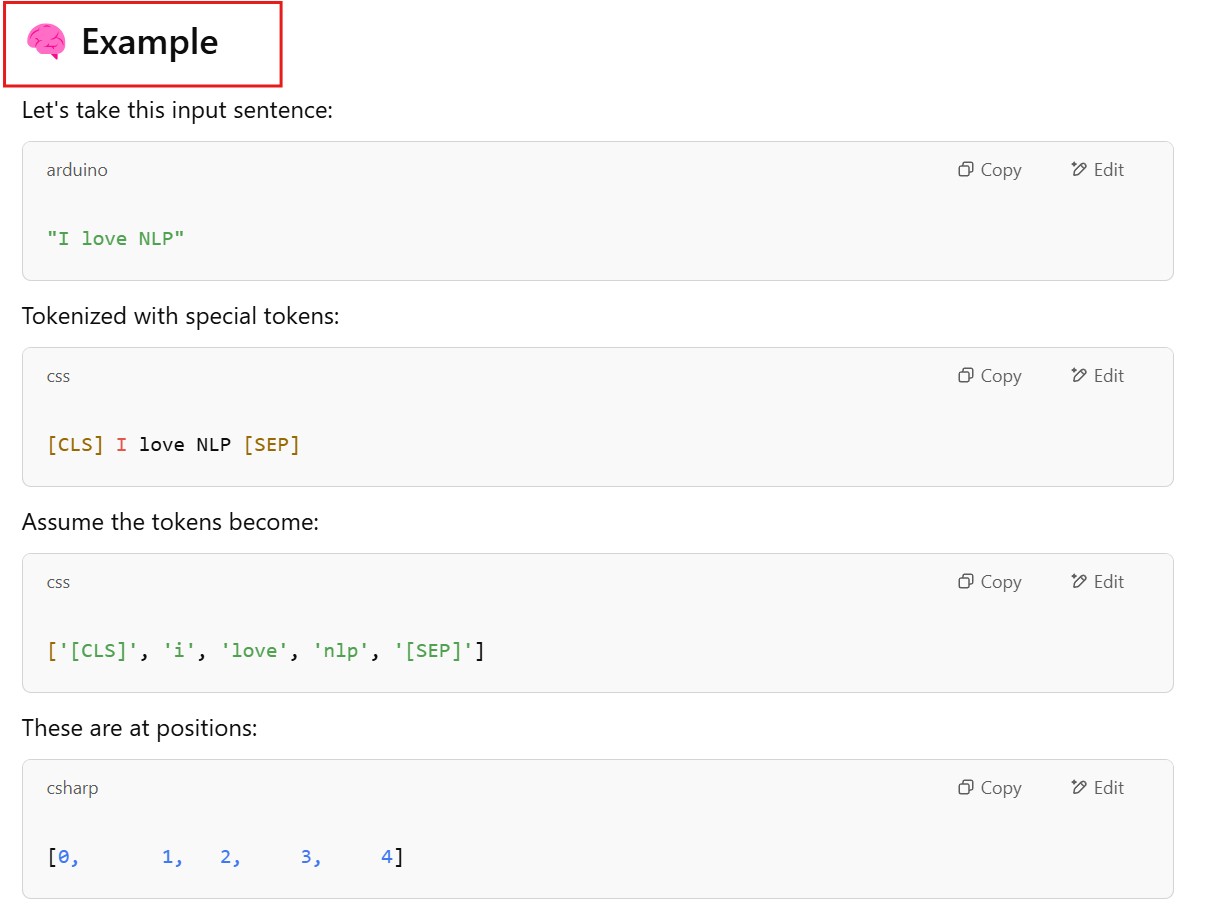Click position number 0 in the array
The image size is (1223, 912).
coord(64,857)
